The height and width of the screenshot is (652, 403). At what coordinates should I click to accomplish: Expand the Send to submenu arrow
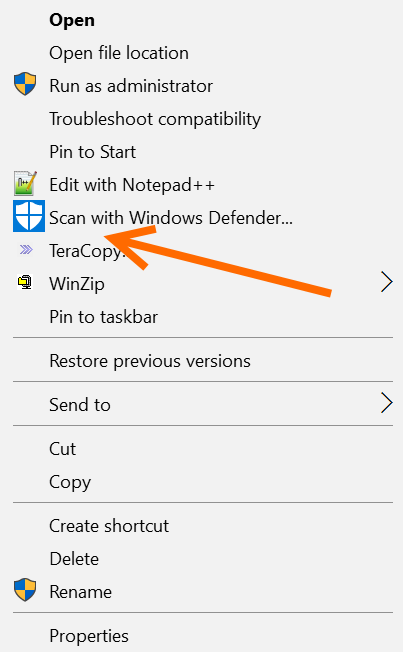click(386, 403)
